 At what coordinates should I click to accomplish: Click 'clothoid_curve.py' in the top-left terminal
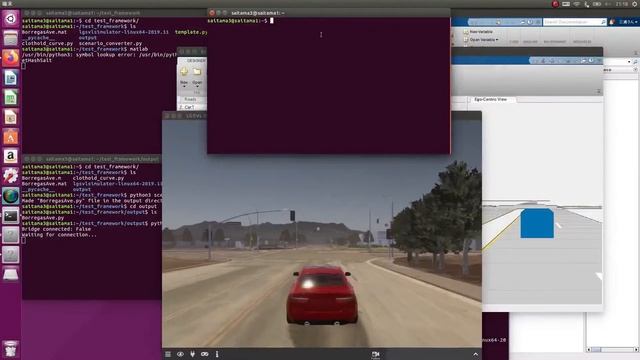coord(47,43)
